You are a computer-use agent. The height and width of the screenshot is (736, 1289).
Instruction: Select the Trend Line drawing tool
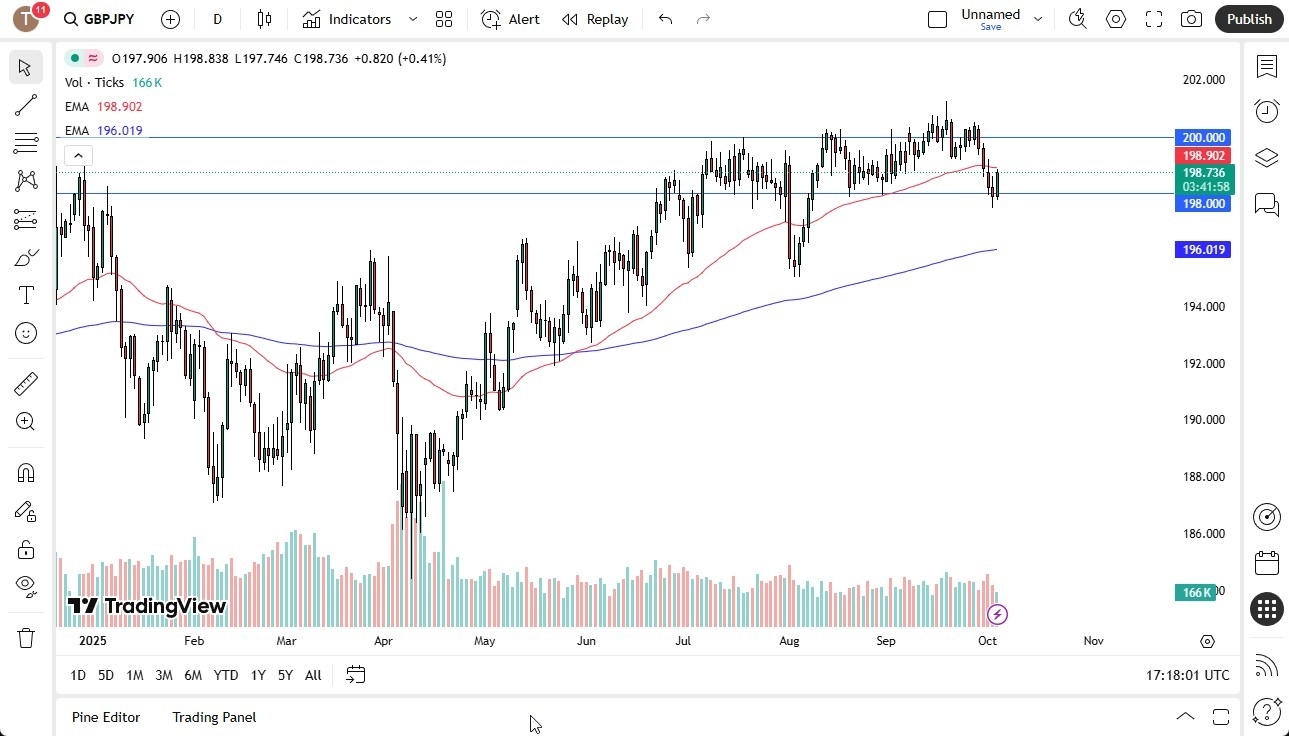[x=26, y=105]
